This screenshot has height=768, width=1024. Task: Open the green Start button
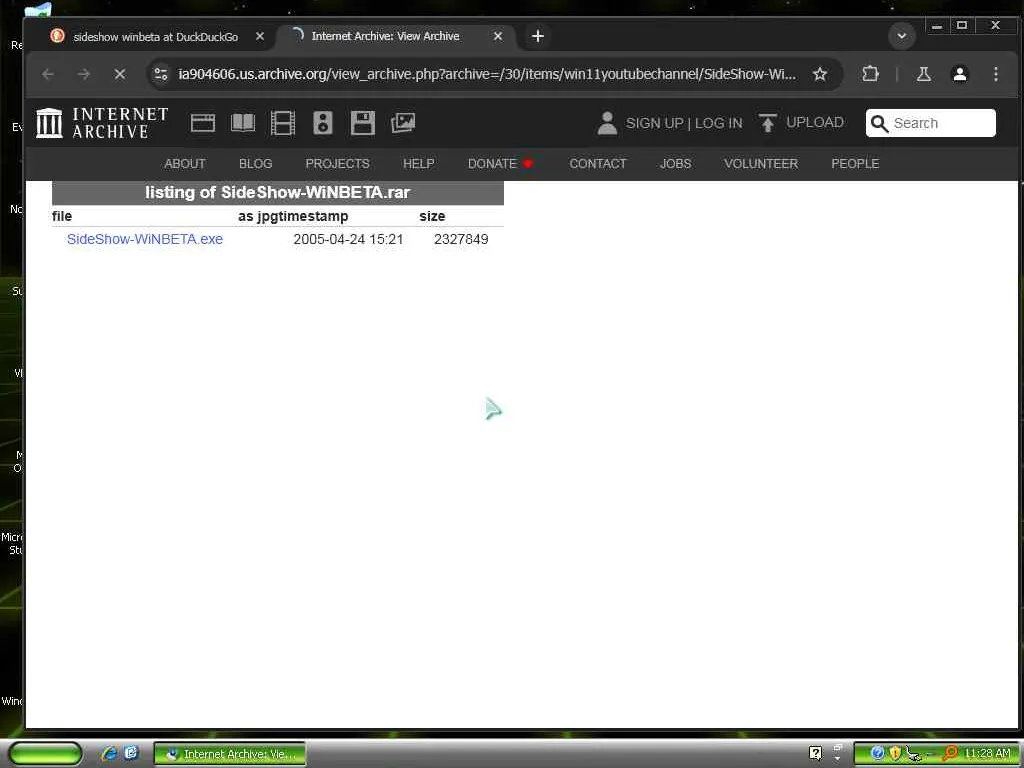tap(45, 753)
